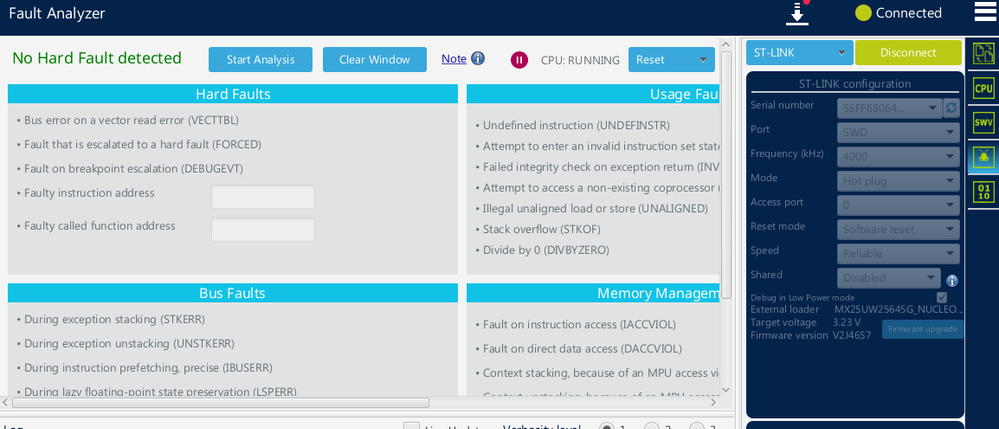Image resolution: width=999 pixels, height=429 pixels.
Task: Open the Note link
Action: [454, 59]
